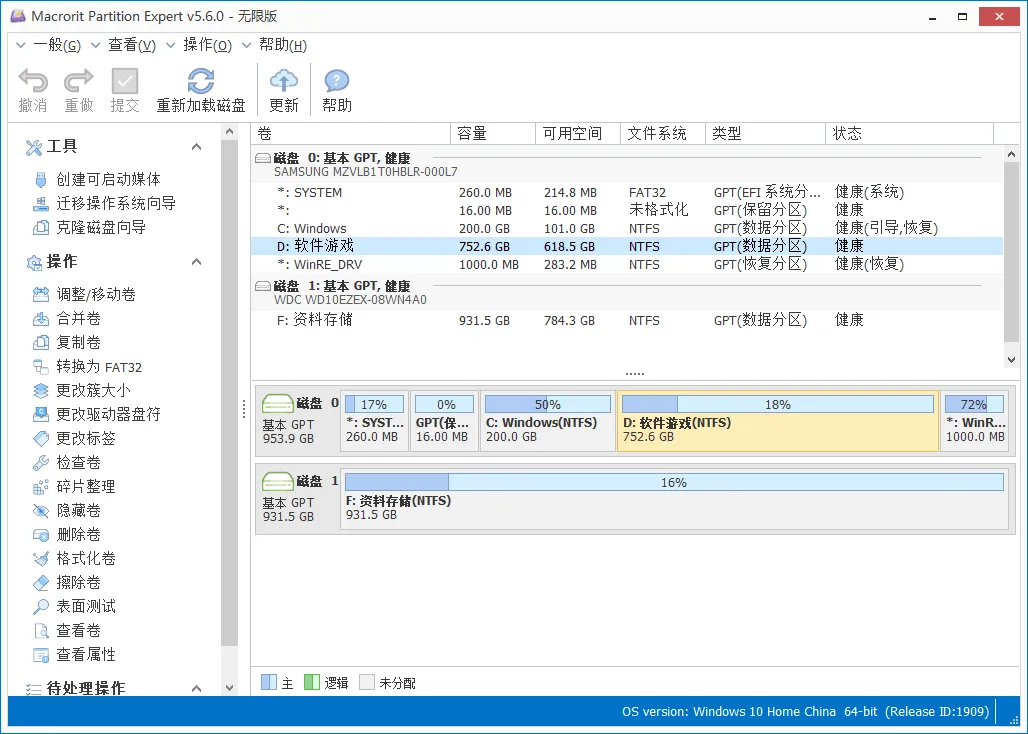Open the 创建可启动媒体 tool
Screen dimensions: 1028x734
click(80, 179)
